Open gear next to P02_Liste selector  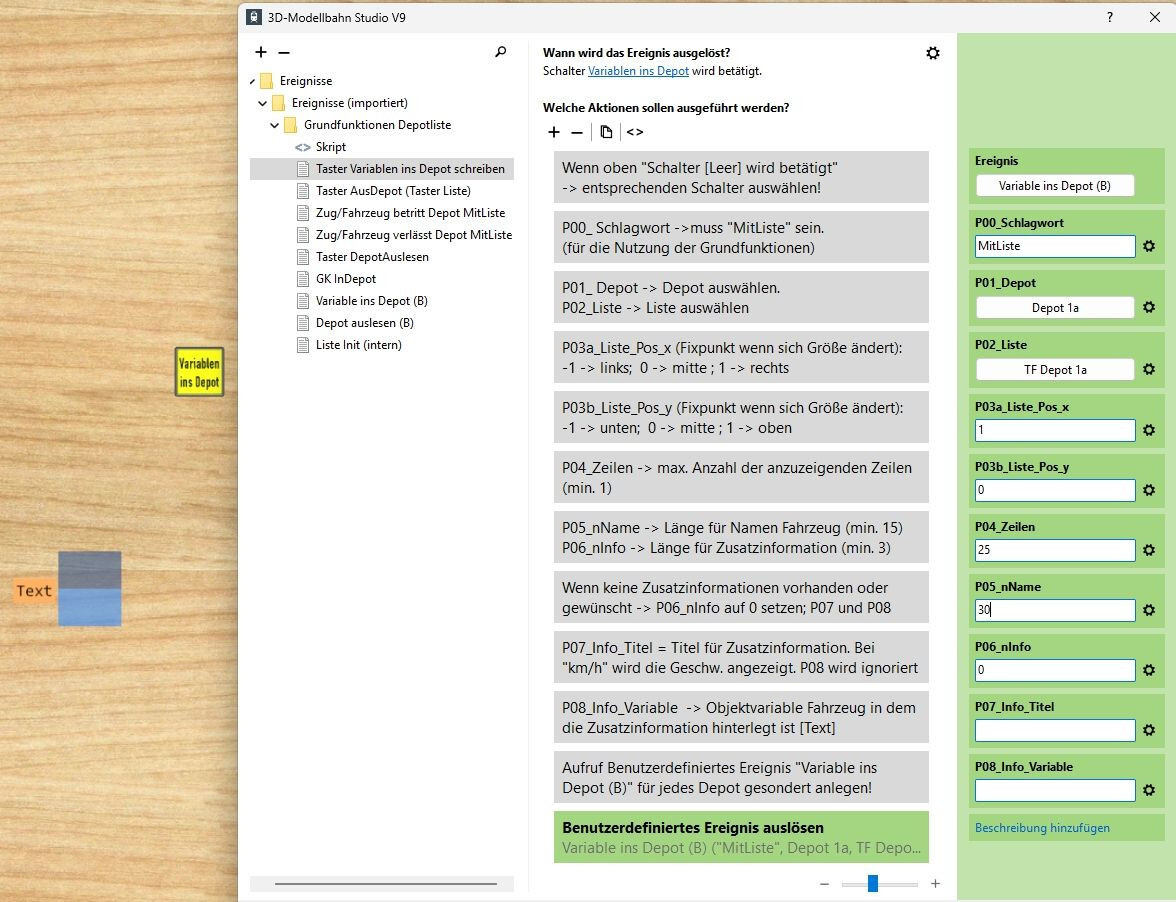pyautogui.click(x=1148, y=369)
